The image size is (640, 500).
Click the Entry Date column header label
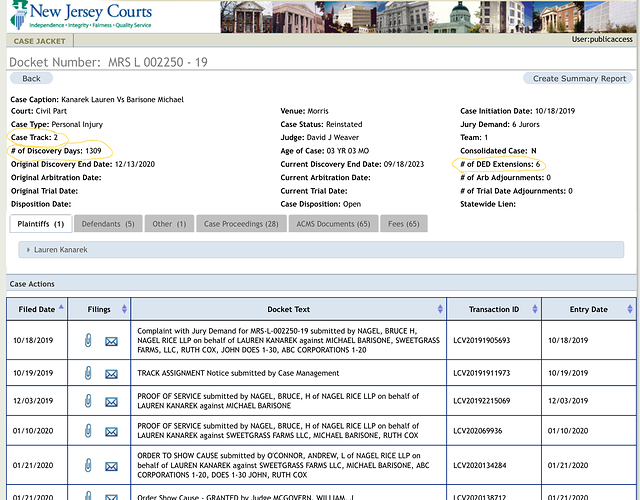pos(589,309)
